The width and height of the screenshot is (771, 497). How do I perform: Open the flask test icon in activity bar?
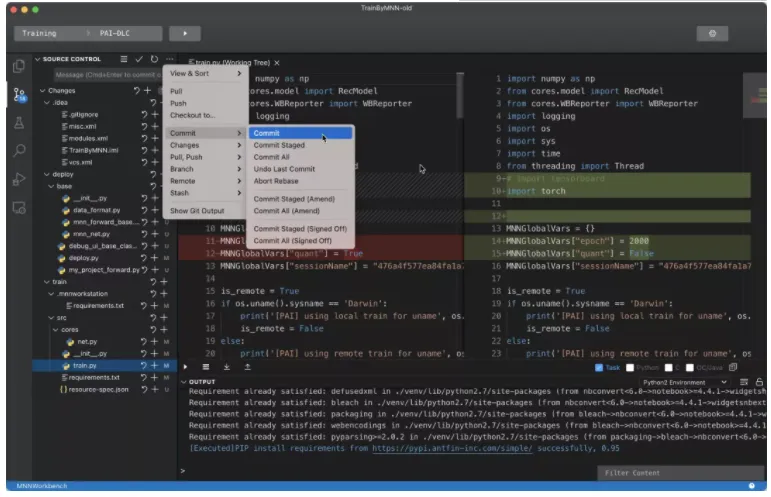click(x=19, y=123)
